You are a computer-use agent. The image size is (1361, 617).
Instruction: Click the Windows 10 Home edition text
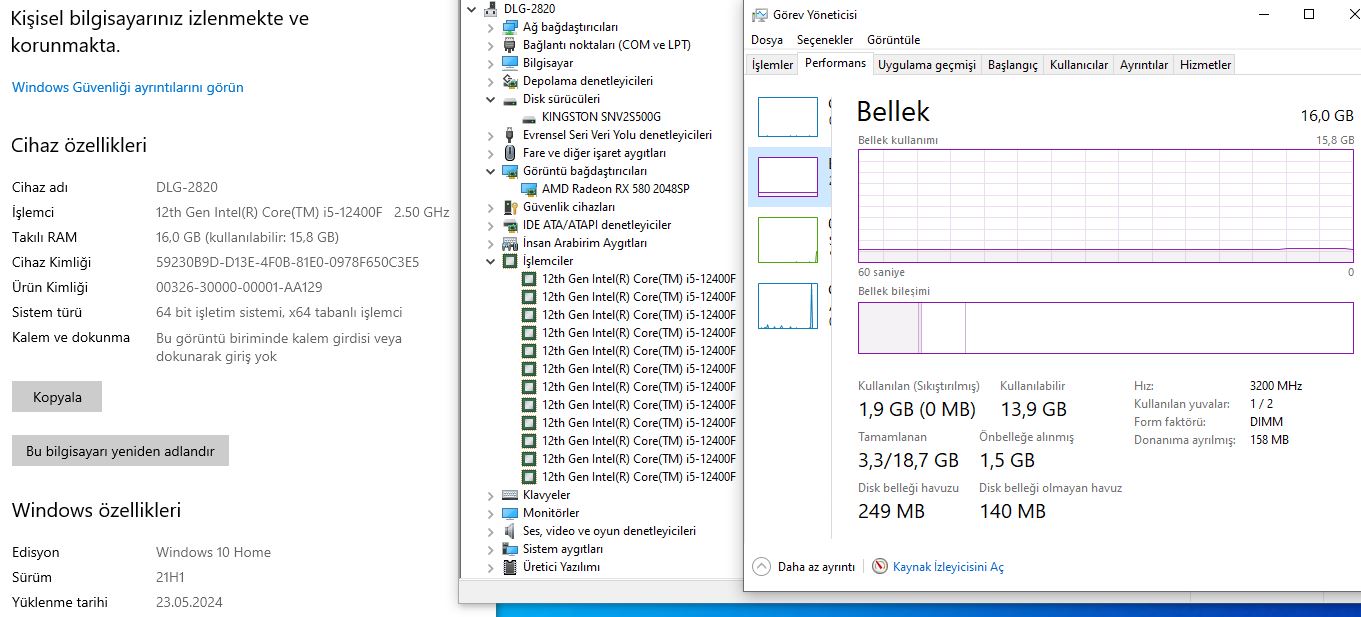pos(213,552)
